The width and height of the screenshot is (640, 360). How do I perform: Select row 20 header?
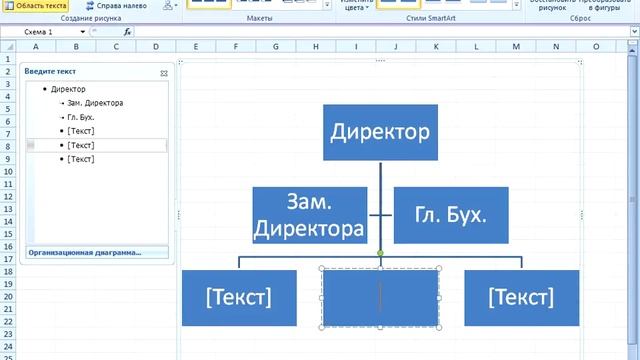(x=8, y=296)
